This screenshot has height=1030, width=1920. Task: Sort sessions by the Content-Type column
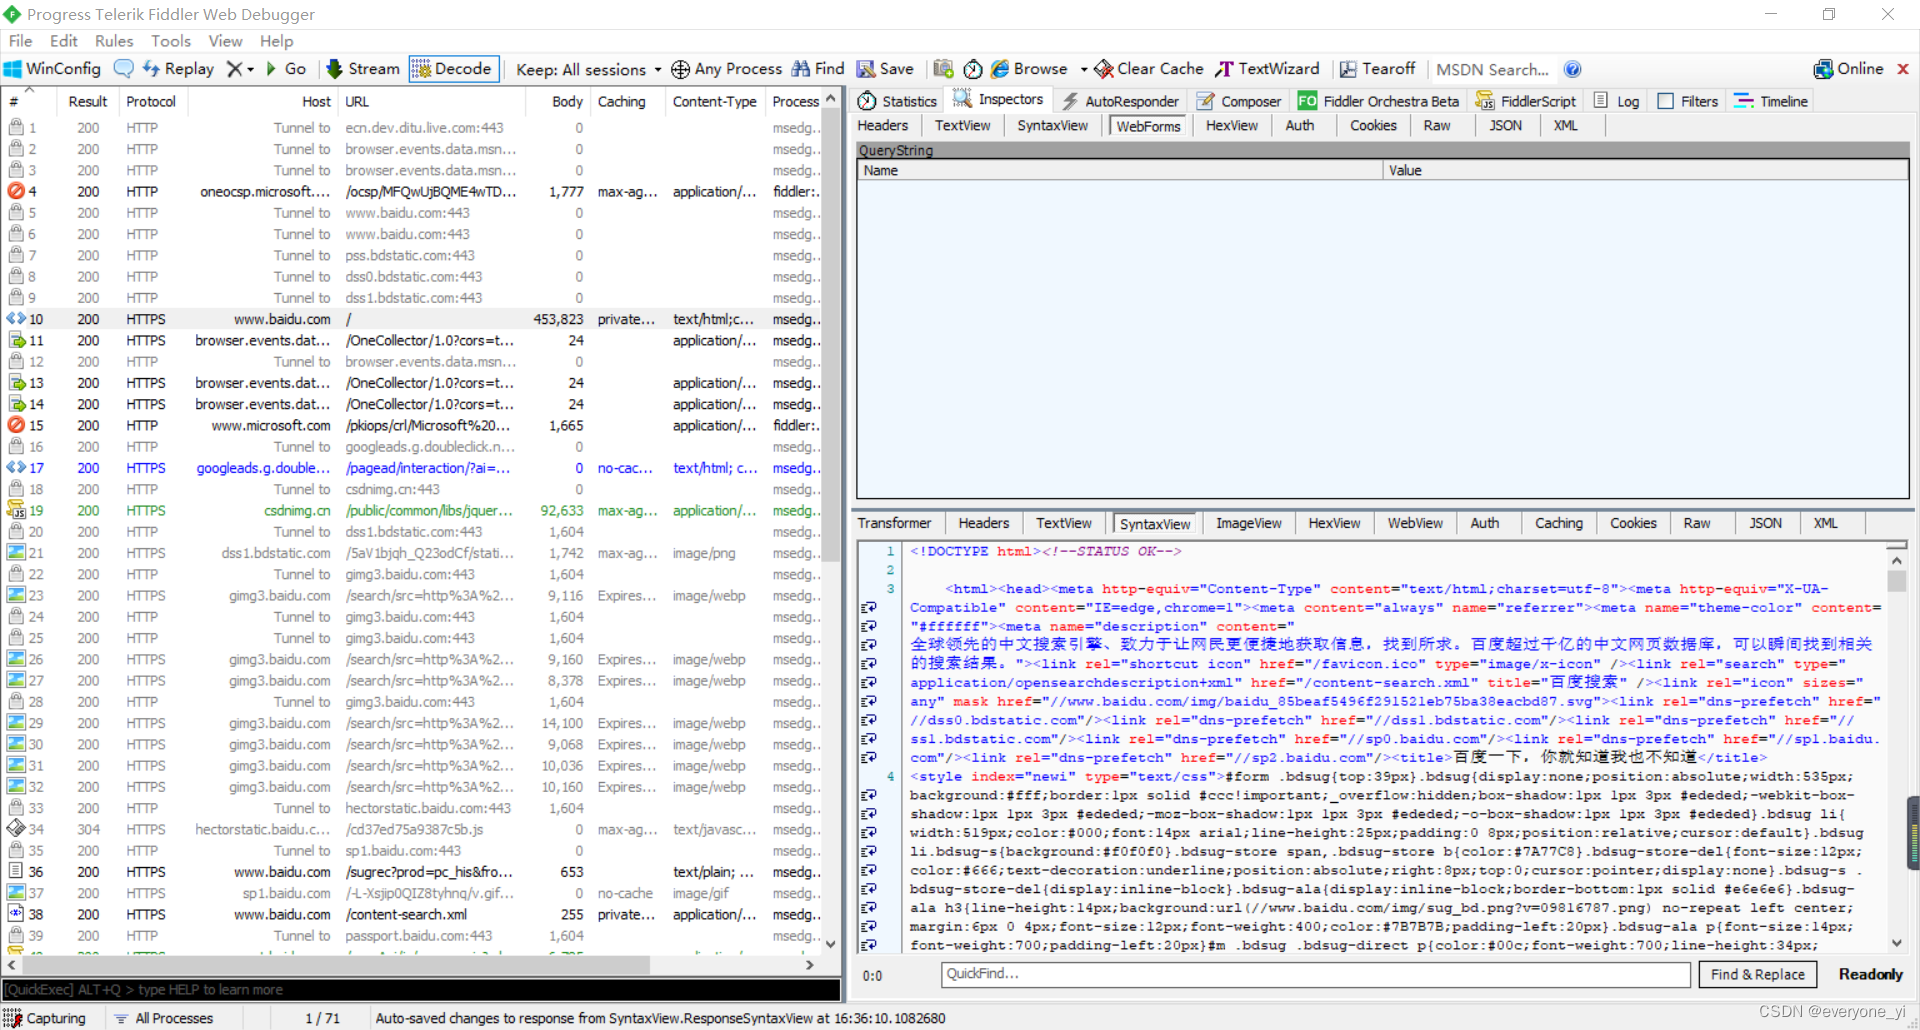click(x=714, y=101)
